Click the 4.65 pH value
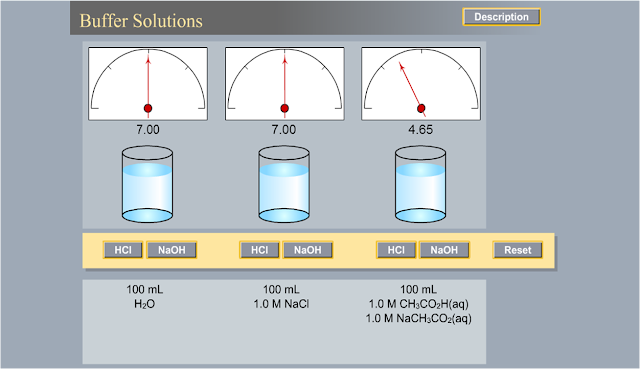The height and width of the screenshot is (369, 640). tap(420, 130)
